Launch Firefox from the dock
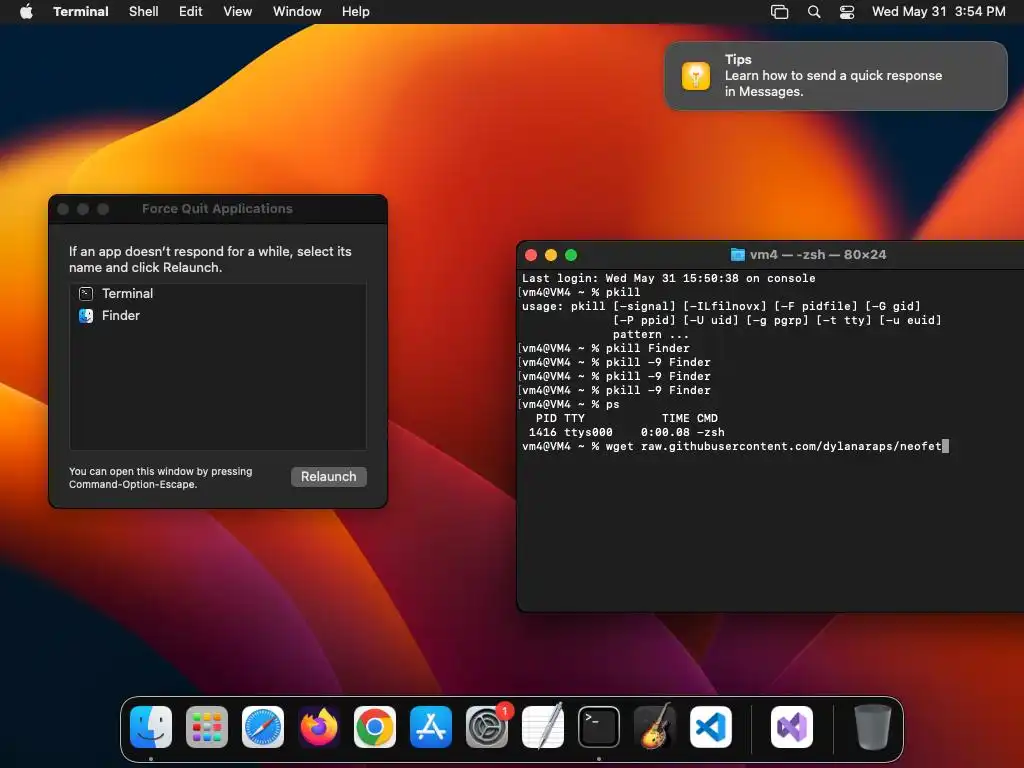Image resolution: width=1024 pixels, height=768 pixels. coord(319,727)
